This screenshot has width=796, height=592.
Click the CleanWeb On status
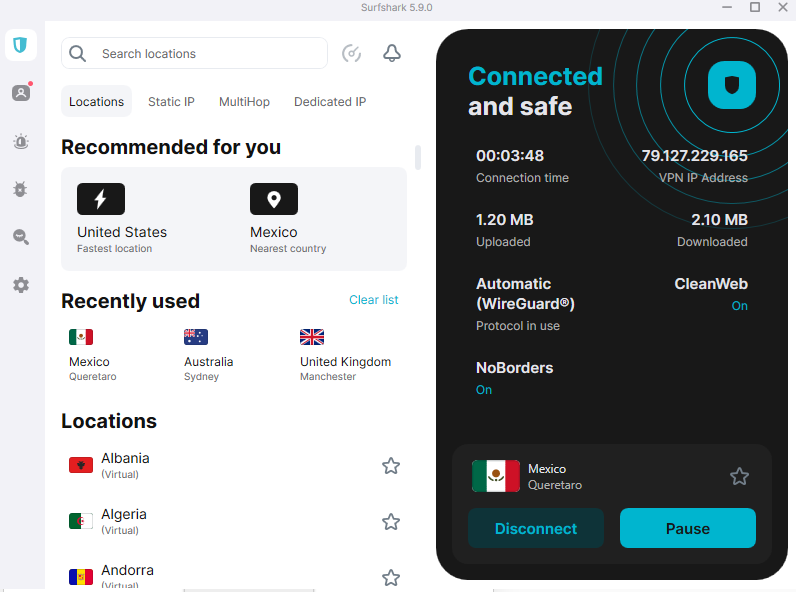(x=739, y=306)
